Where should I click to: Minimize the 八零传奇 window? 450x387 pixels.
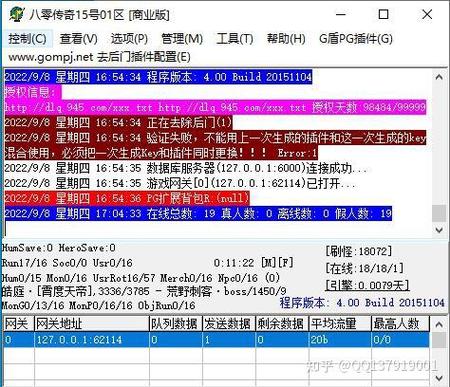coord(340,14)
